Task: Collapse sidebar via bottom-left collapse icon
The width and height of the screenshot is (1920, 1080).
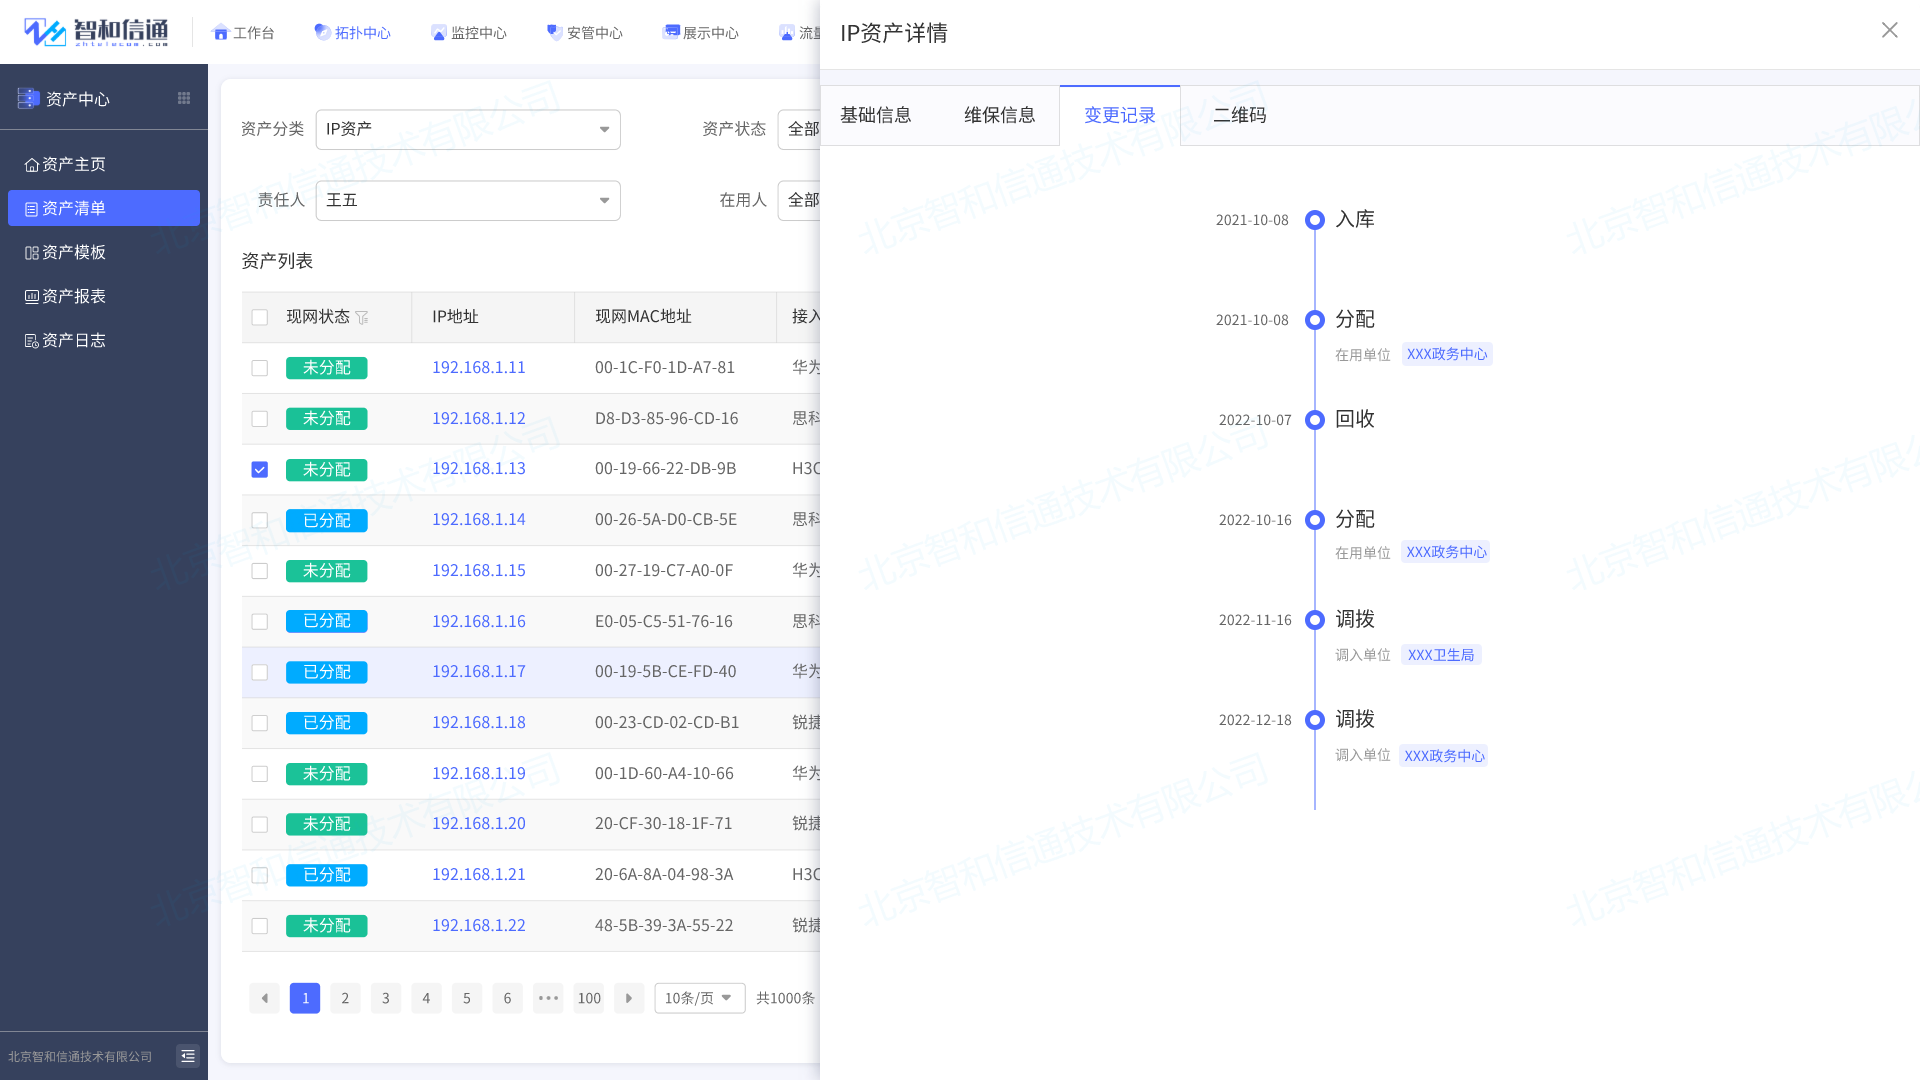Action: 187,1055
